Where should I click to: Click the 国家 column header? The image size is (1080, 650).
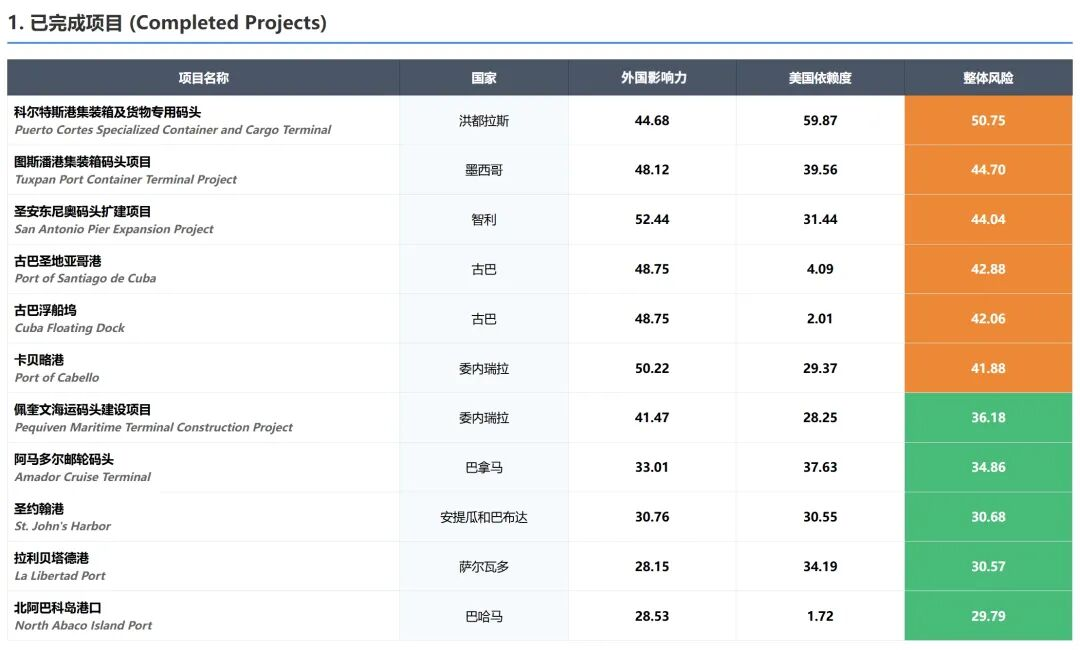coord(484,78)
